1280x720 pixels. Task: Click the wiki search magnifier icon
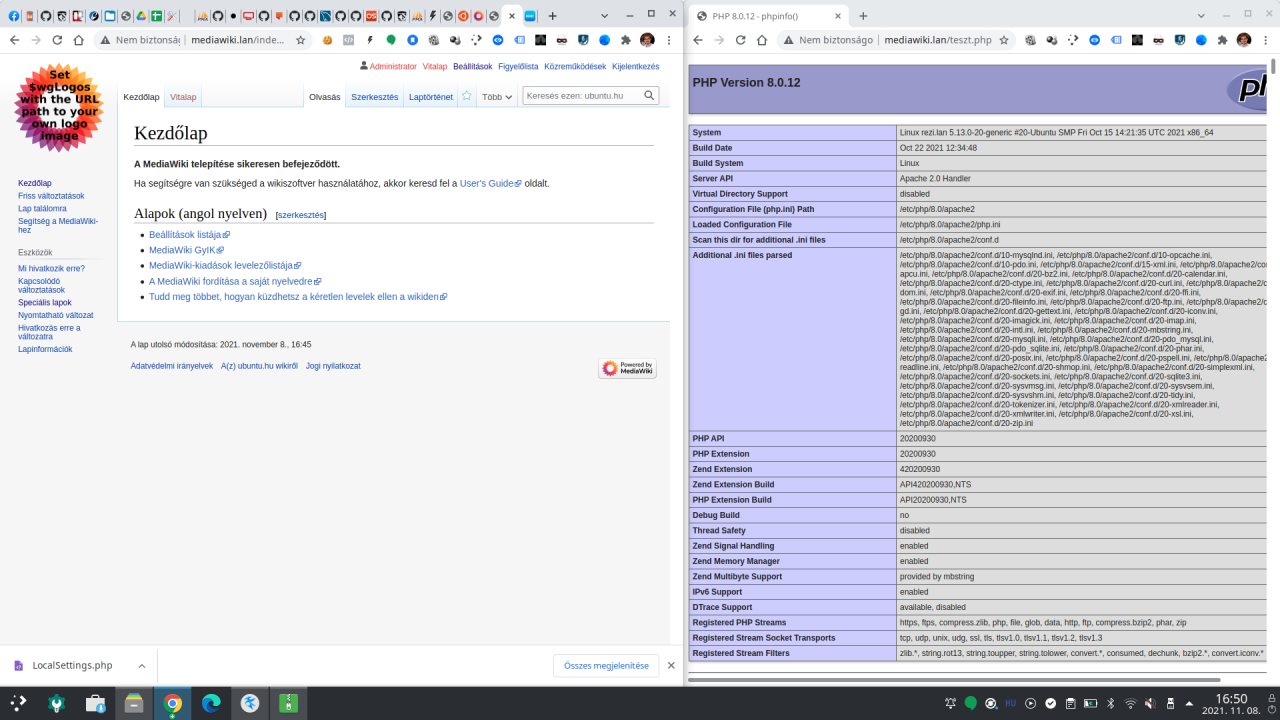tap(649, 96)
